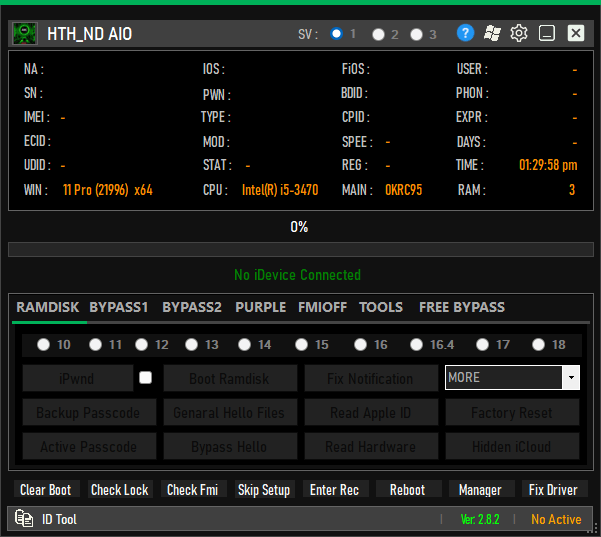
Task: Choose iOS 16.4 ramdisk version
Action: 417,345
